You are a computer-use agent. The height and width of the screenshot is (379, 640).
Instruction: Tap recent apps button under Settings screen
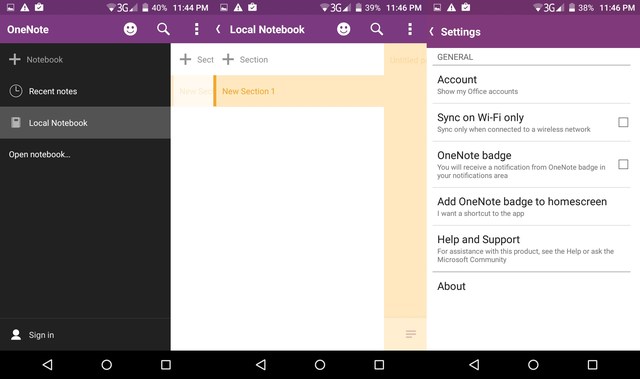click(x=592, y=364)
